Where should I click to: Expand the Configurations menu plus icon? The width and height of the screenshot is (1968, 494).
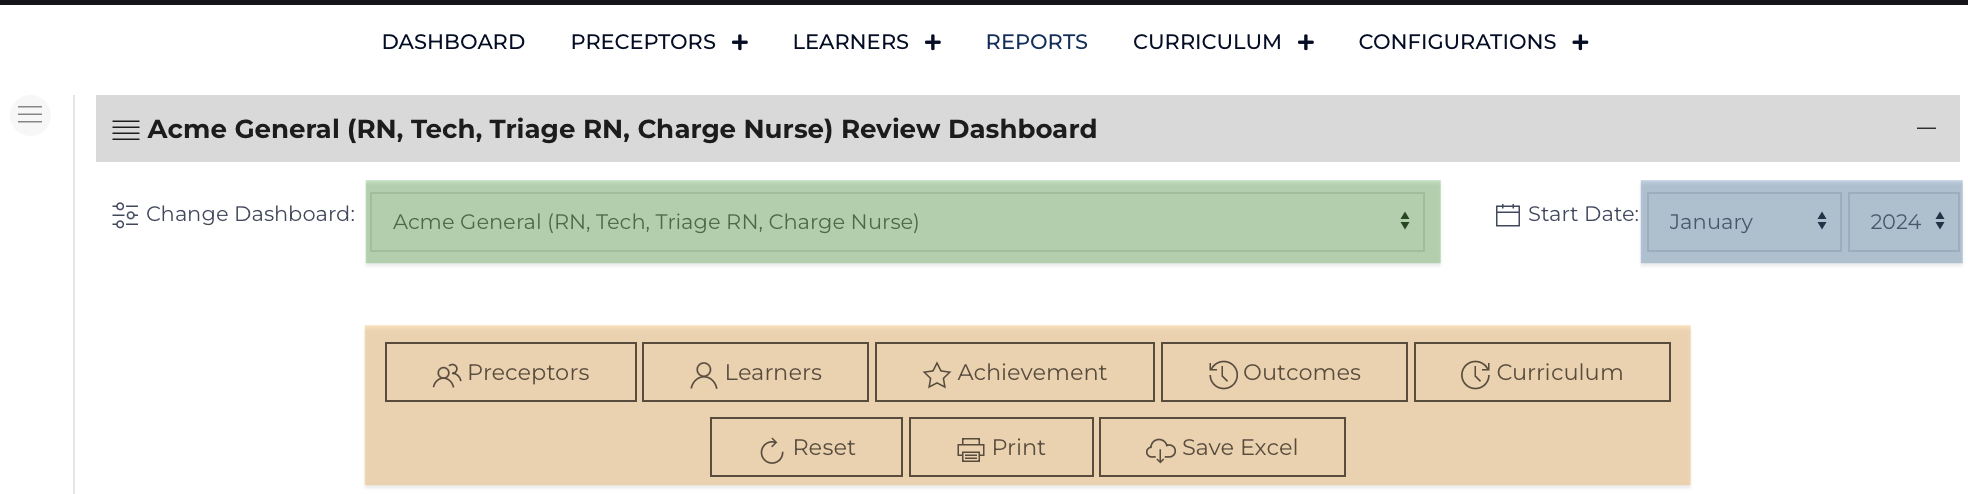coord(1580,42)
